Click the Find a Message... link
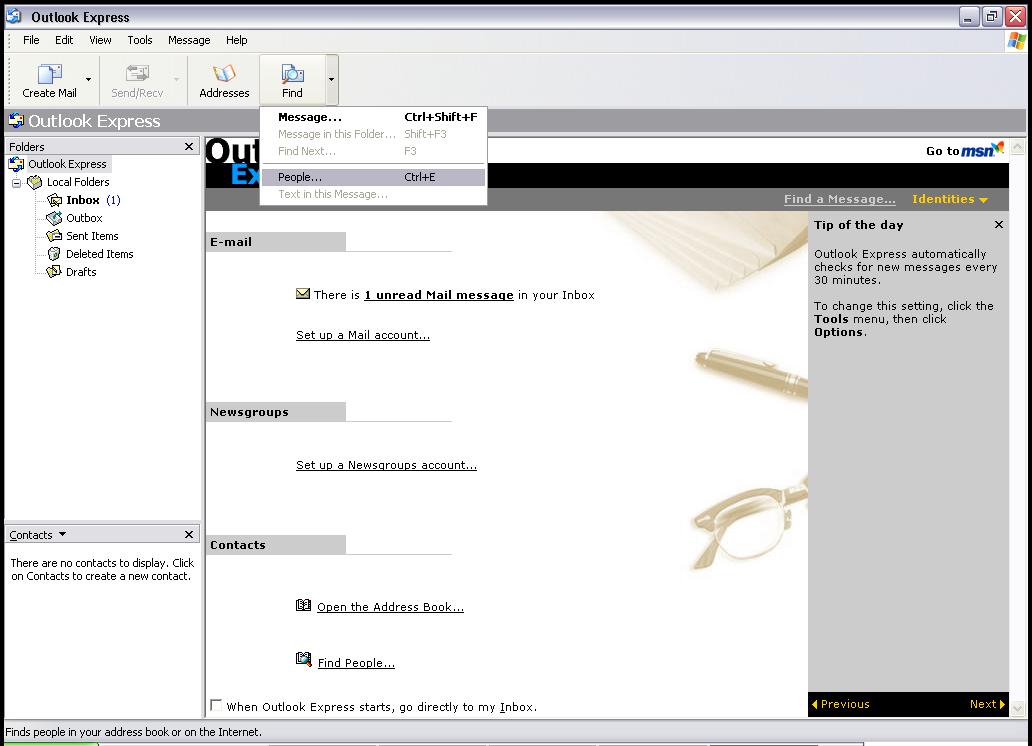 tap(839, 199)
